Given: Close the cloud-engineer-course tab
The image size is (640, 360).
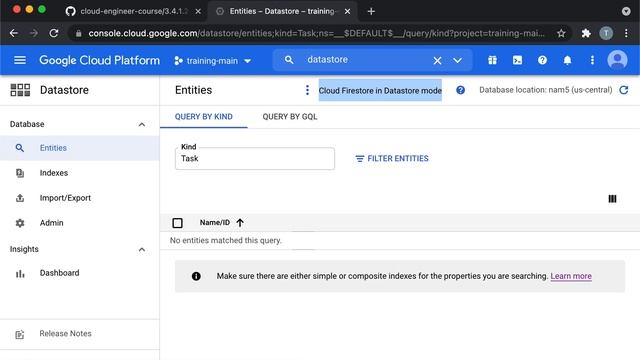Looking at the screenshot, I should 198,11.
